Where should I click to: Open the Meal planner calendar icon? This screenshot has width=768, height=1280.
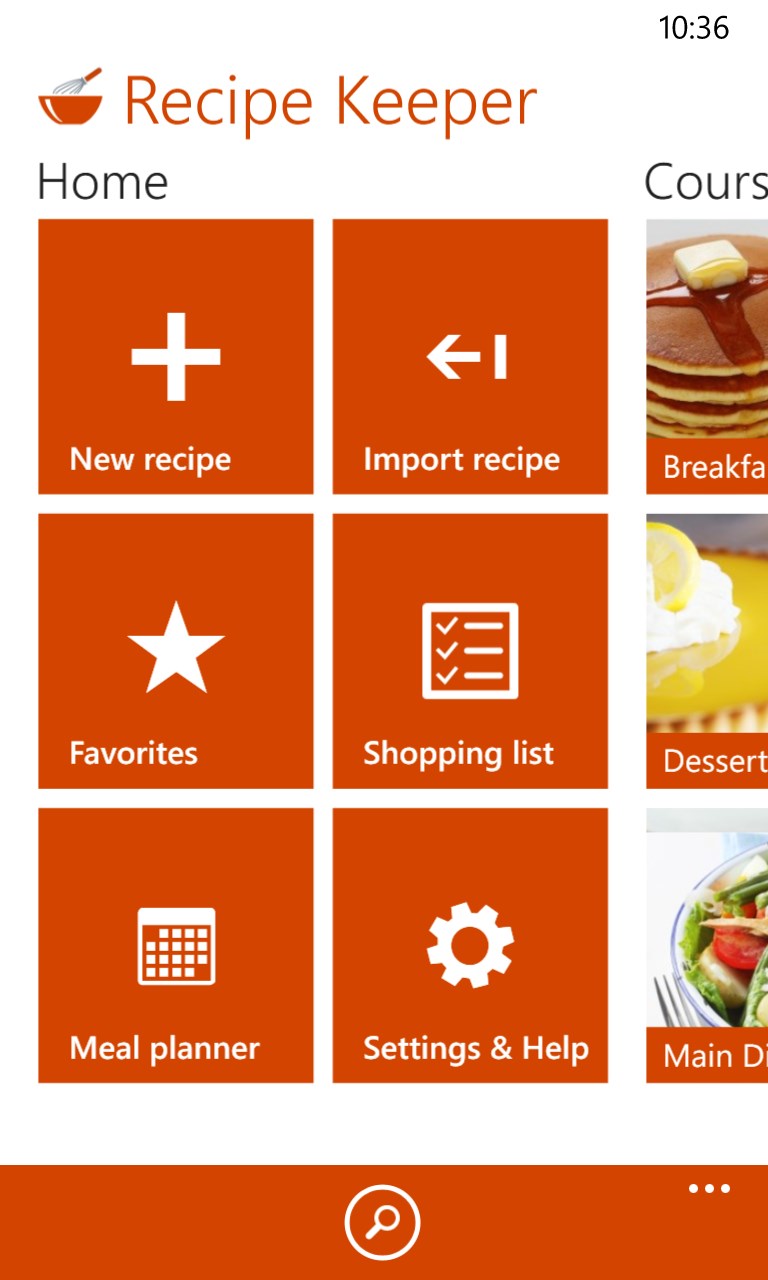coord(176,946)
